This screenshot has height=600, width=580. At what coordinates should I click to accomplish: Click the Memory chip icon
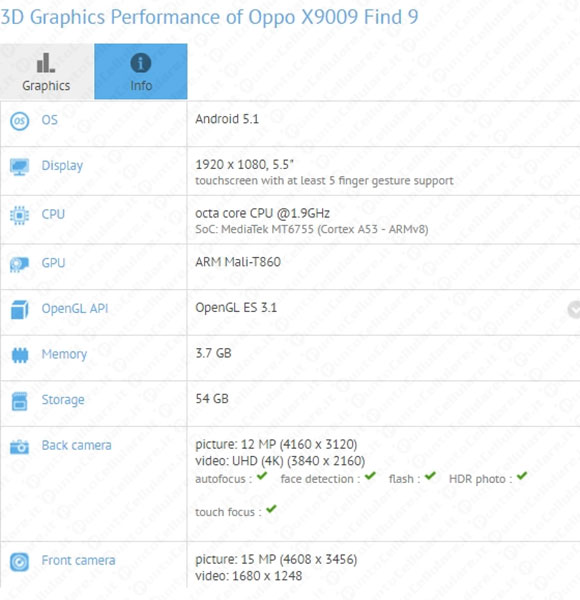[20, 355]
